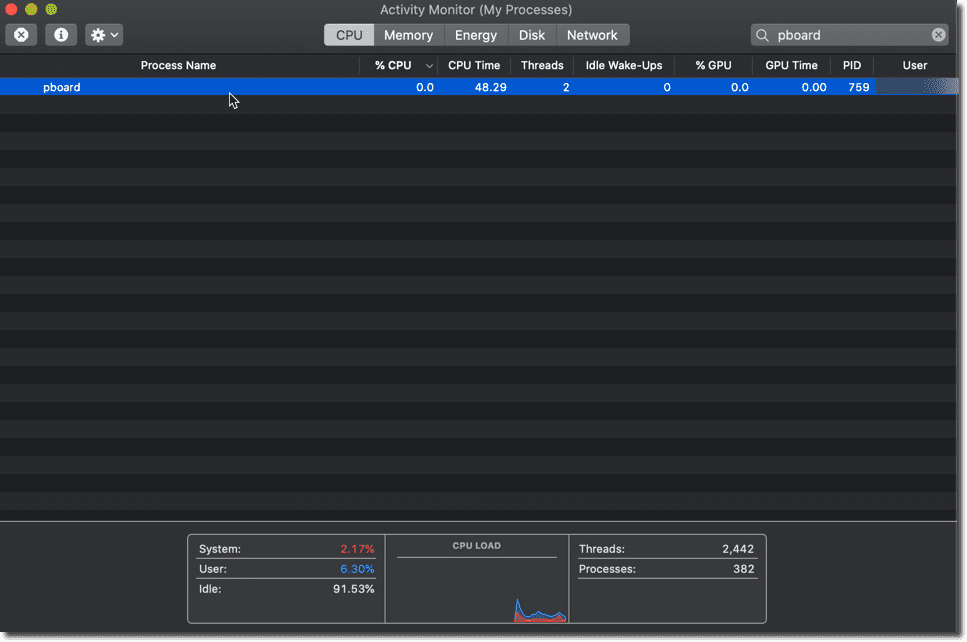Open the process info inspector icon
967x642 pixels.
click(61, 35)
